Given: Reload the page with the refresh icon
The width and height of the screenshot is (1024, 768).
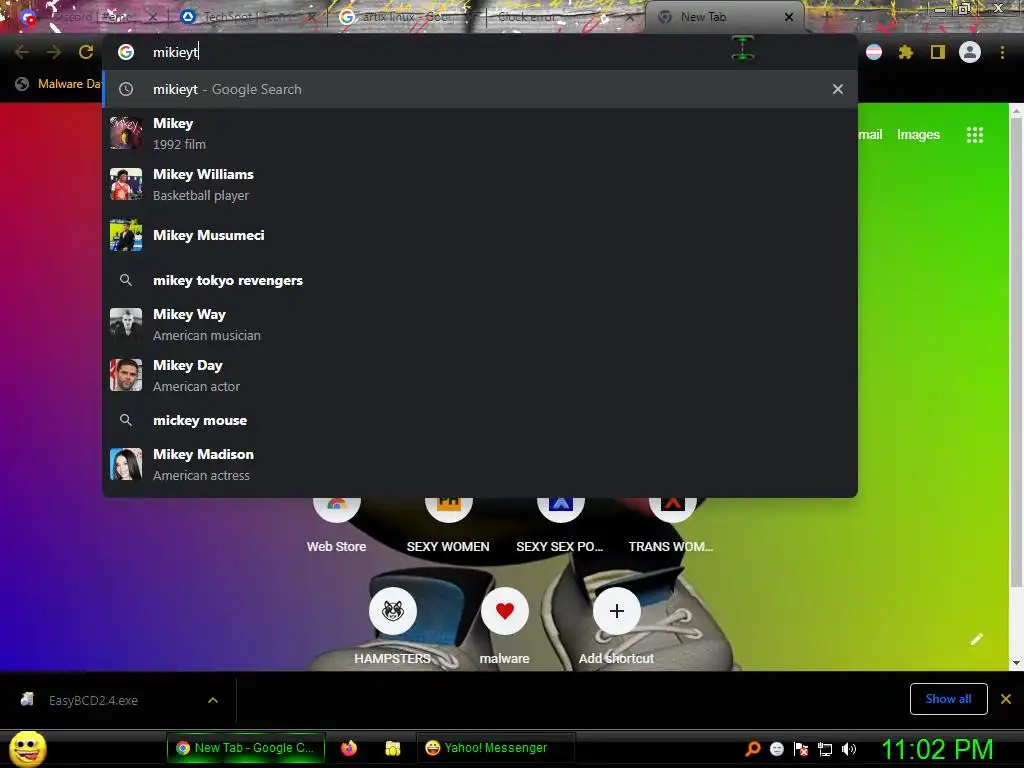Looking at the screenshot, I should (86, 52).
